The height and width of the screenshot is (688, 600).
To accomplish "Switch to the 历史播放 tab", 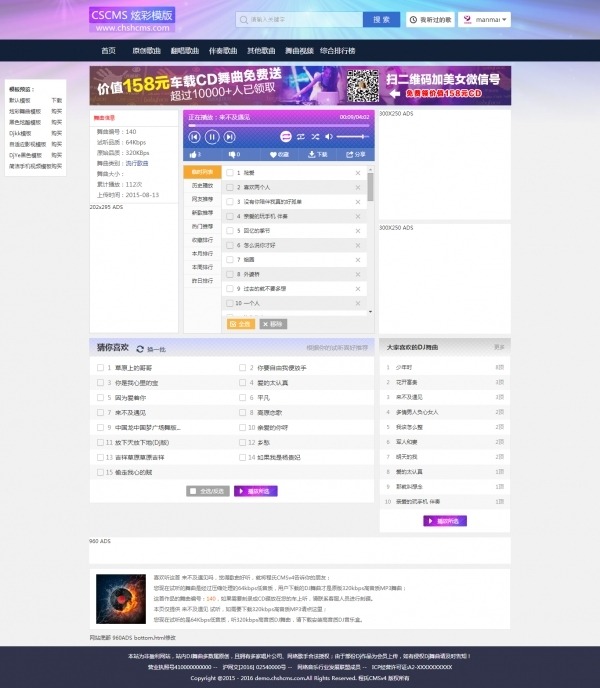I will coord(202,186).
